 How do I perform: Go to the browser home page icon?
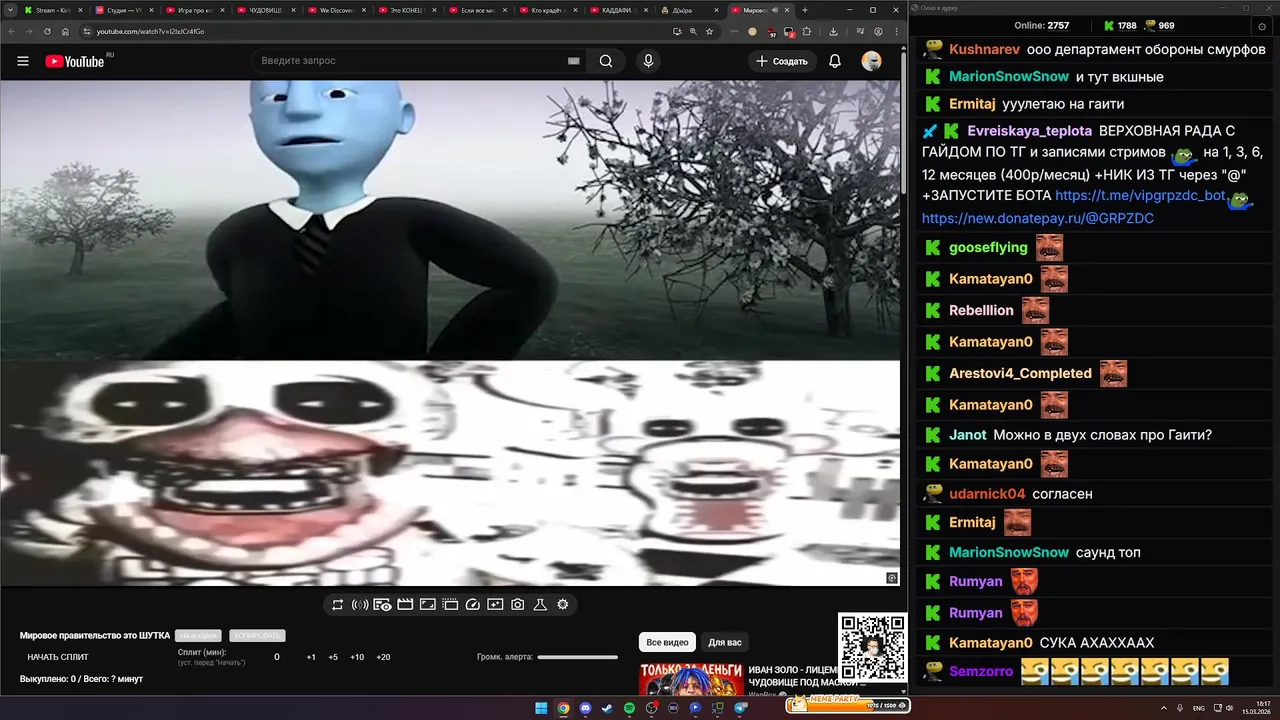tap(65, 31)
